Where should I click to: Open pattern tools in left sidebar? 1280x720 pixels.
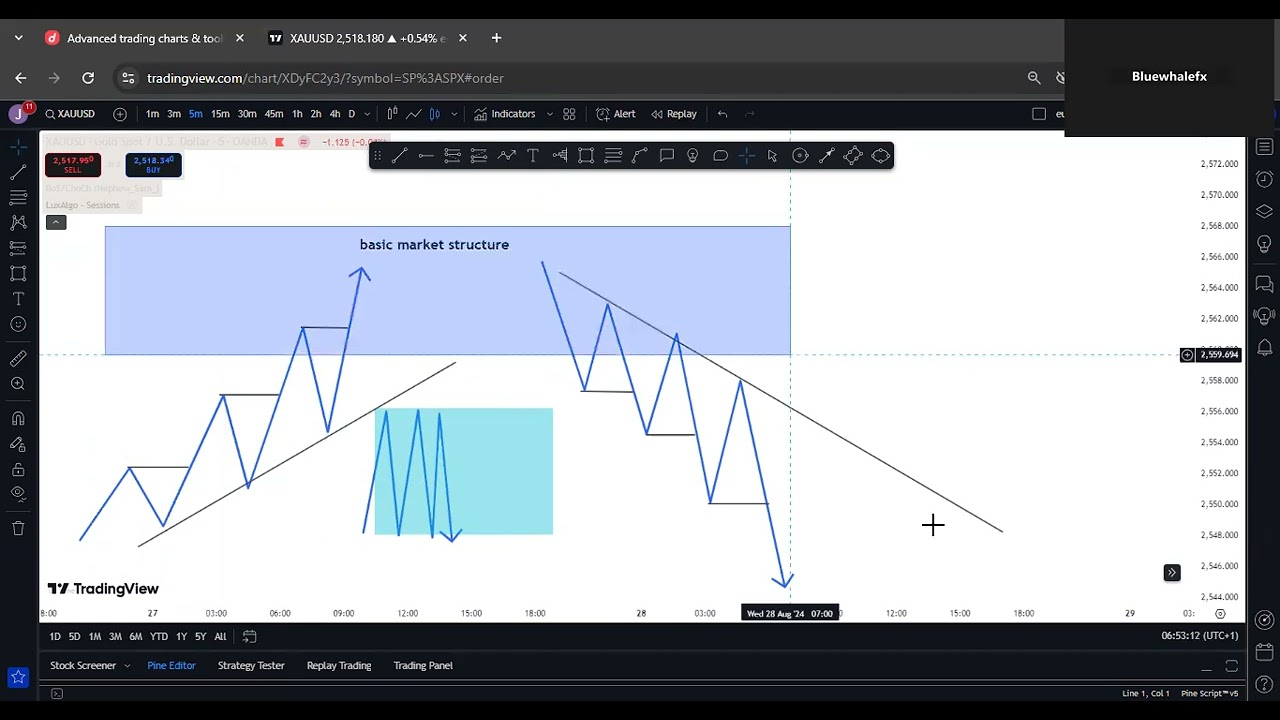click(x=18, y=222)
